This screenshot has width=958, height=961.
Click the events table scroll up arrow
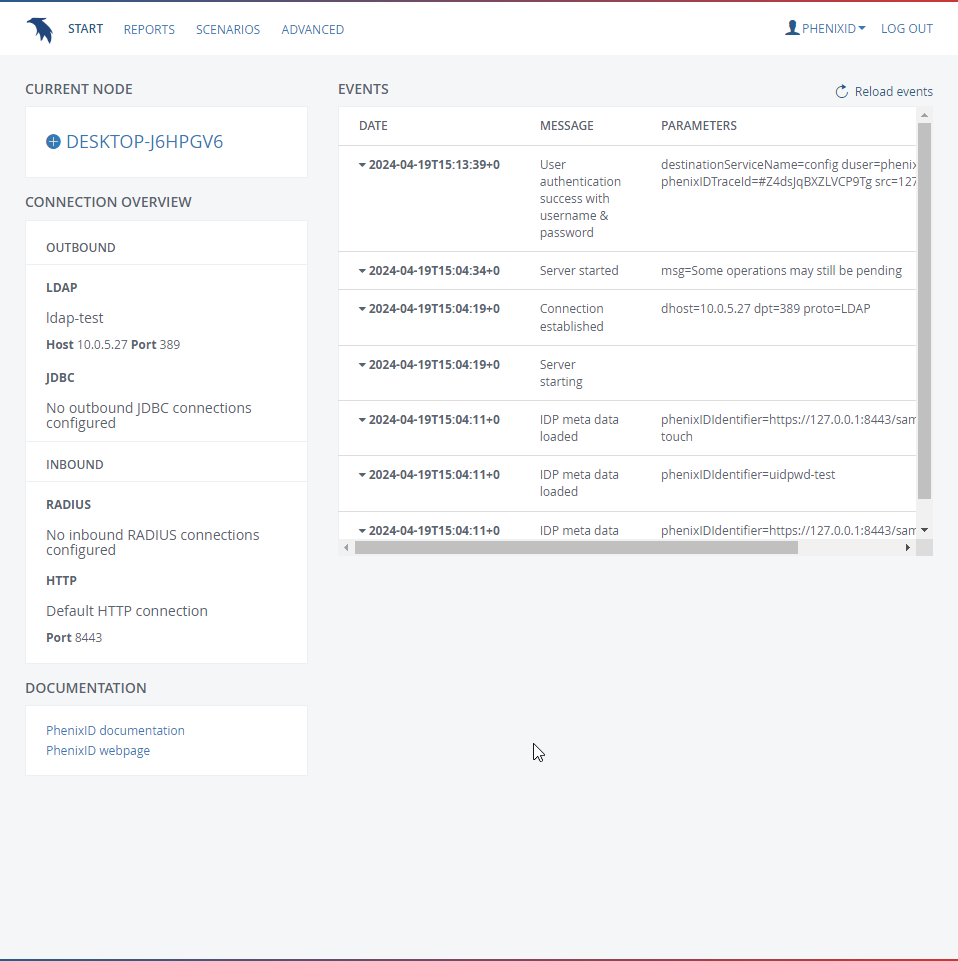point(924,115)
